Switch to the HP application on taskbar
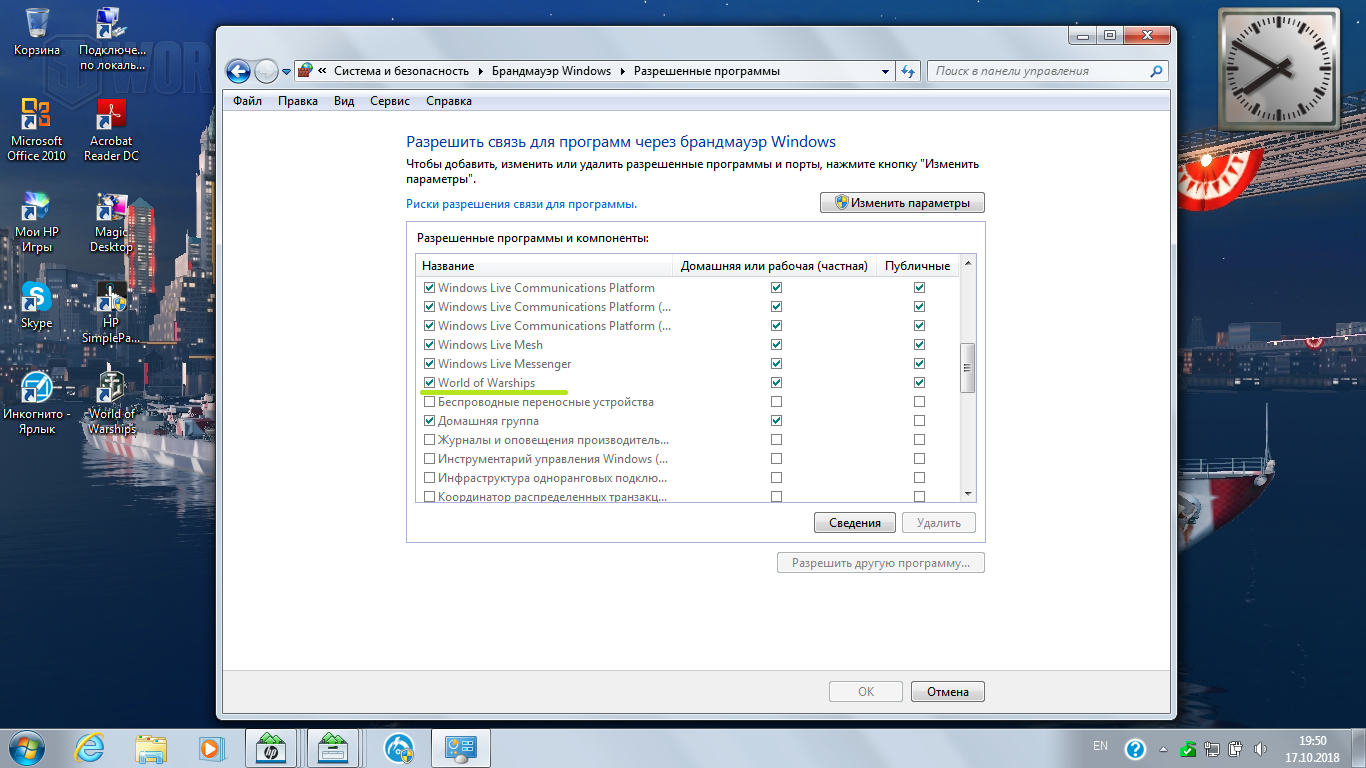 [x=271, y=747]
